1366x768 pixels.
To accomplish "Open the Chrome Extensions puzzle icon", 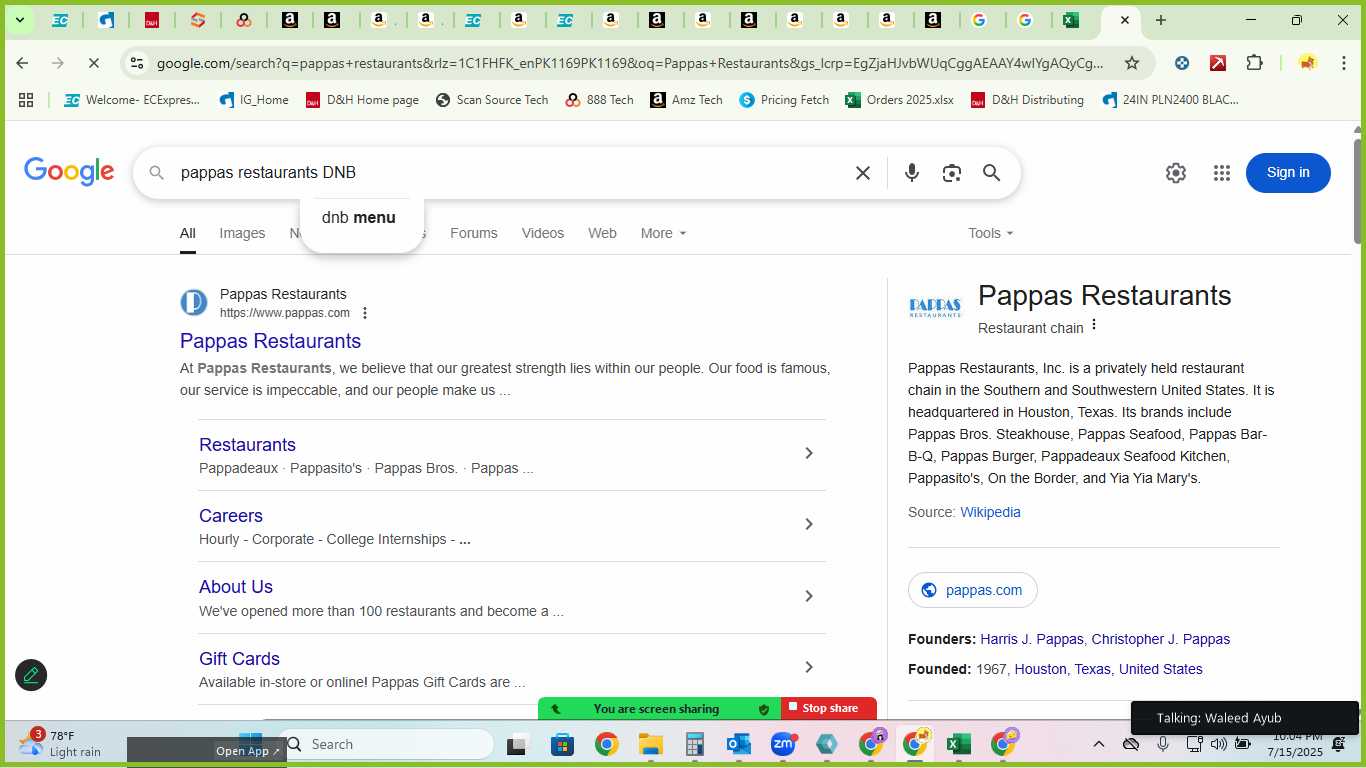I will [1254, 63].
